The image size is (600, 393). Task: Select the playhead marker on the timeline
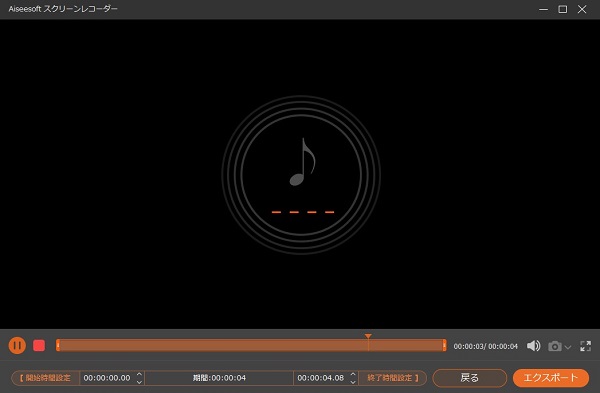368,336
